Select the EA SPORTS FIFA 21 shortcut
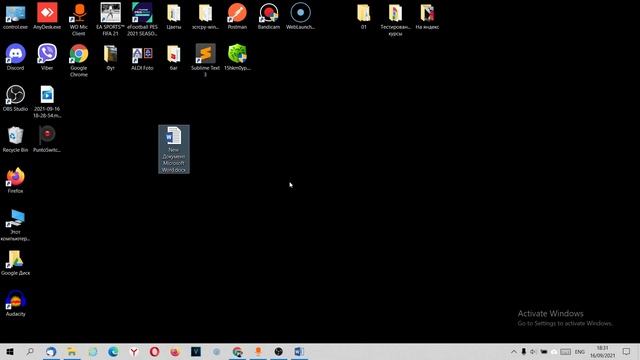Image resolution: width=640 pixels, height=360 pixels. 111,19
